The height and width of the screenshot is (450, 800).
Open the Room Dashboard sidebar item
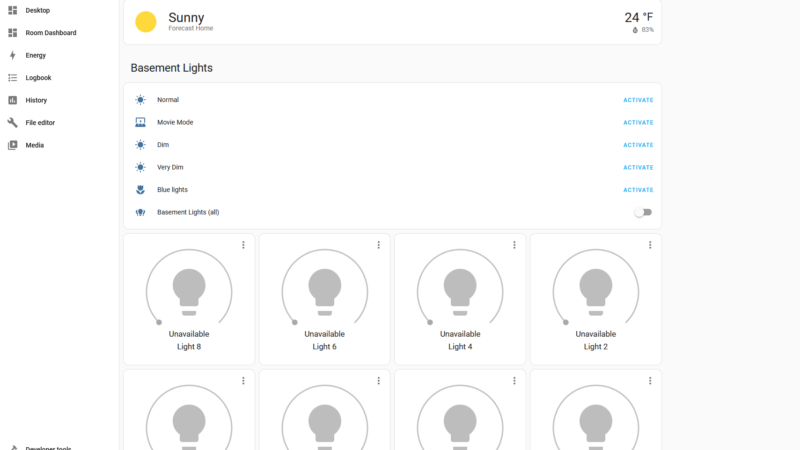[x=50, y=33]
